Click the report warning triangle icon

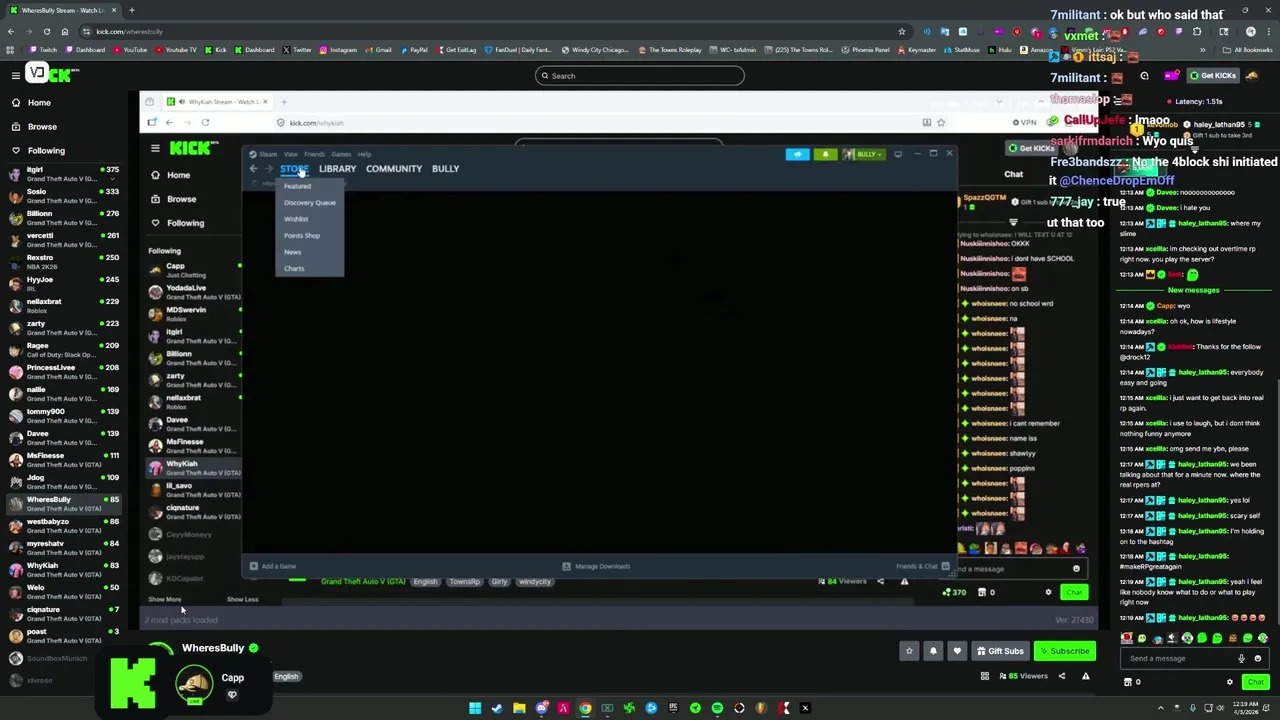click(1085, 676)
